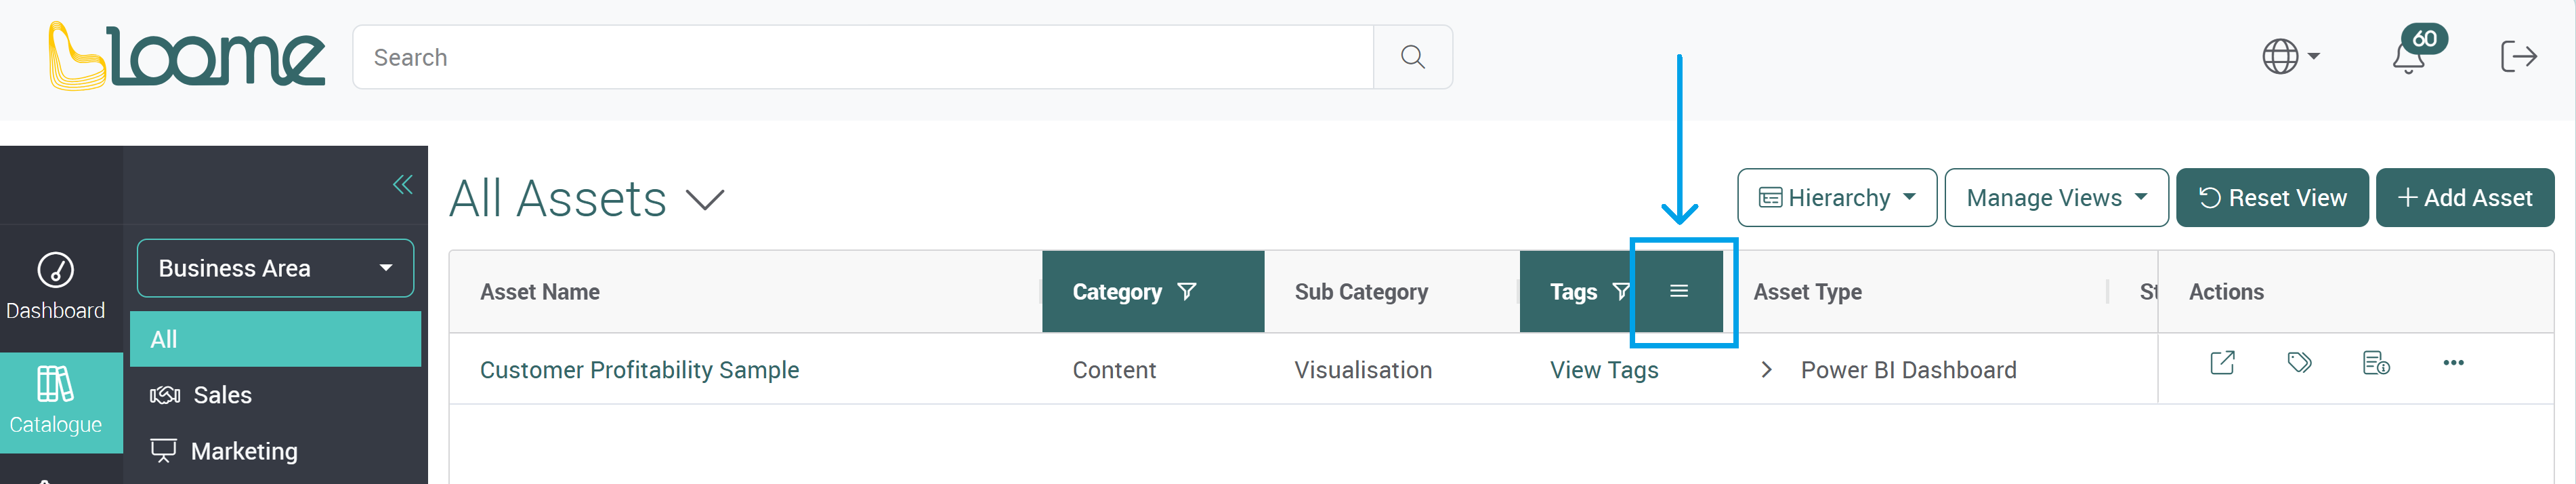The height and width of the screenshot is (484, 2576).
Task: Click the log out icon
Action: (2518, 57)
